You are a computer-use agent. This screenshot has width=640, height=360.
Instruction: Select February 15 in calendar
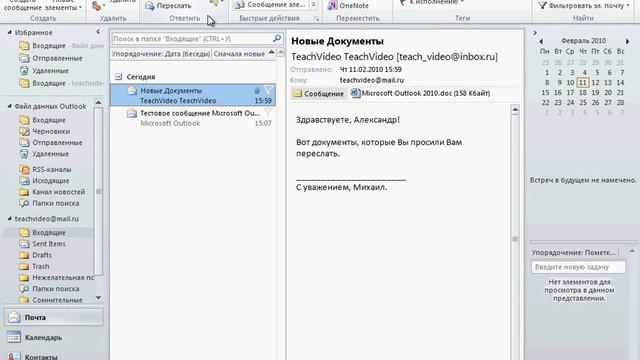pos(545,93)
